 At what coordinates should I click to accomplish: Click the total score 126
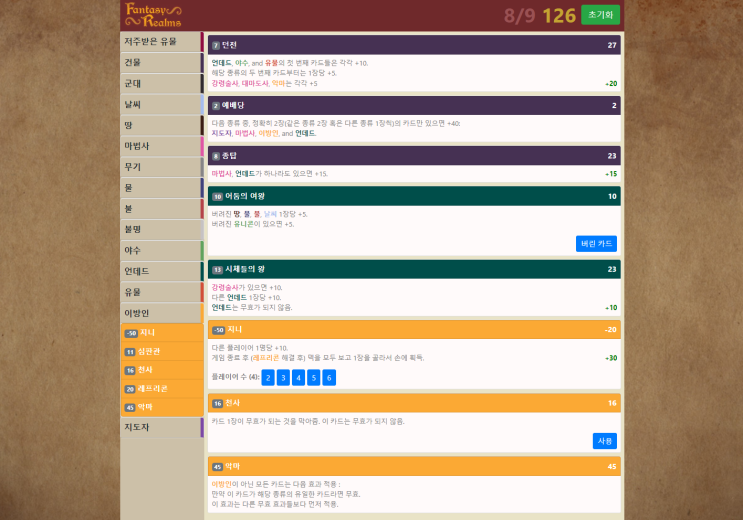tap(559, 16)
